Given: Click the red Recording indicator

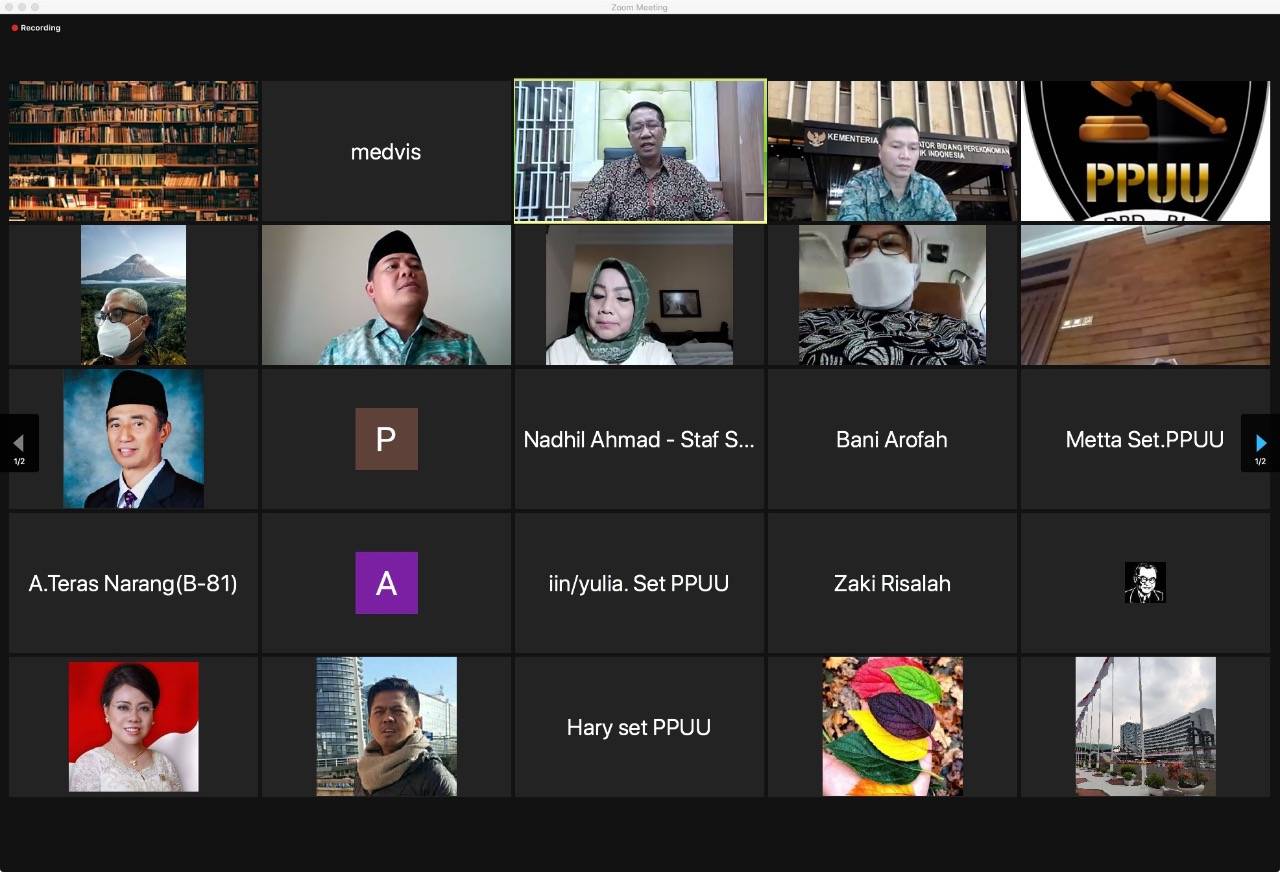Looking at the screenshot, I should 36,28.
